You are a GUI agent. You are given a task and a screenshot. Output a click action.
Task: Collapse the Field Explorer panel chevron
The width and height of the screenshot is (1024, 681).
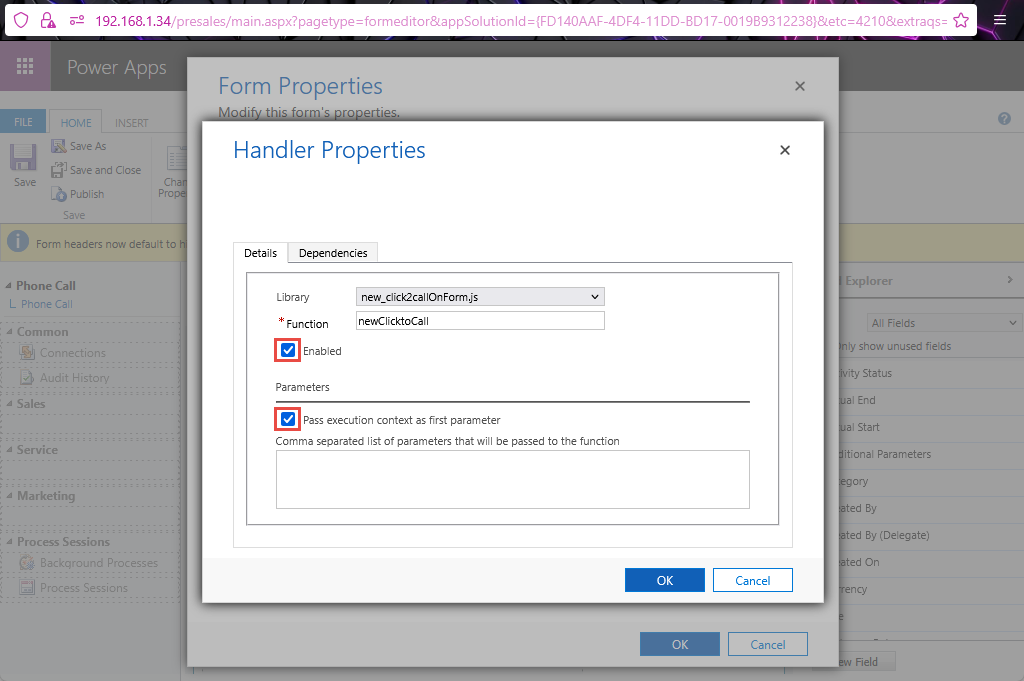pos(1010,281)
